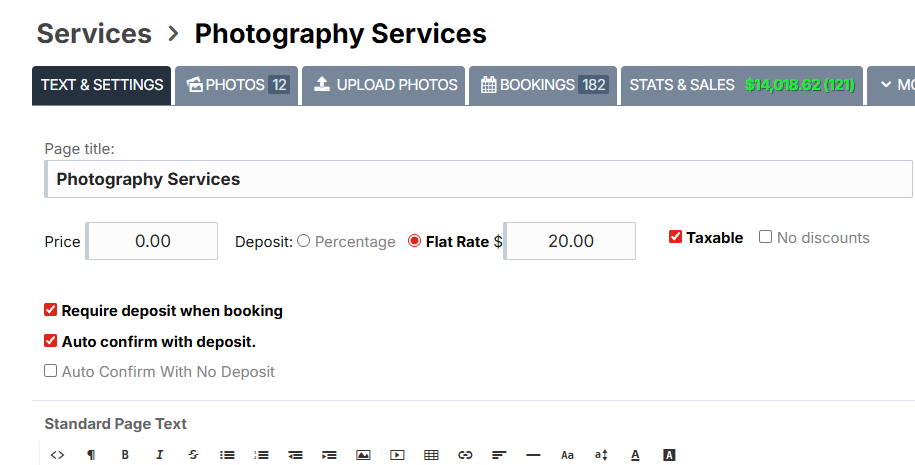The width and height of the screenshot is (915, 465).
Task: Insert an unordered bullet list
Action: [227, 454]
